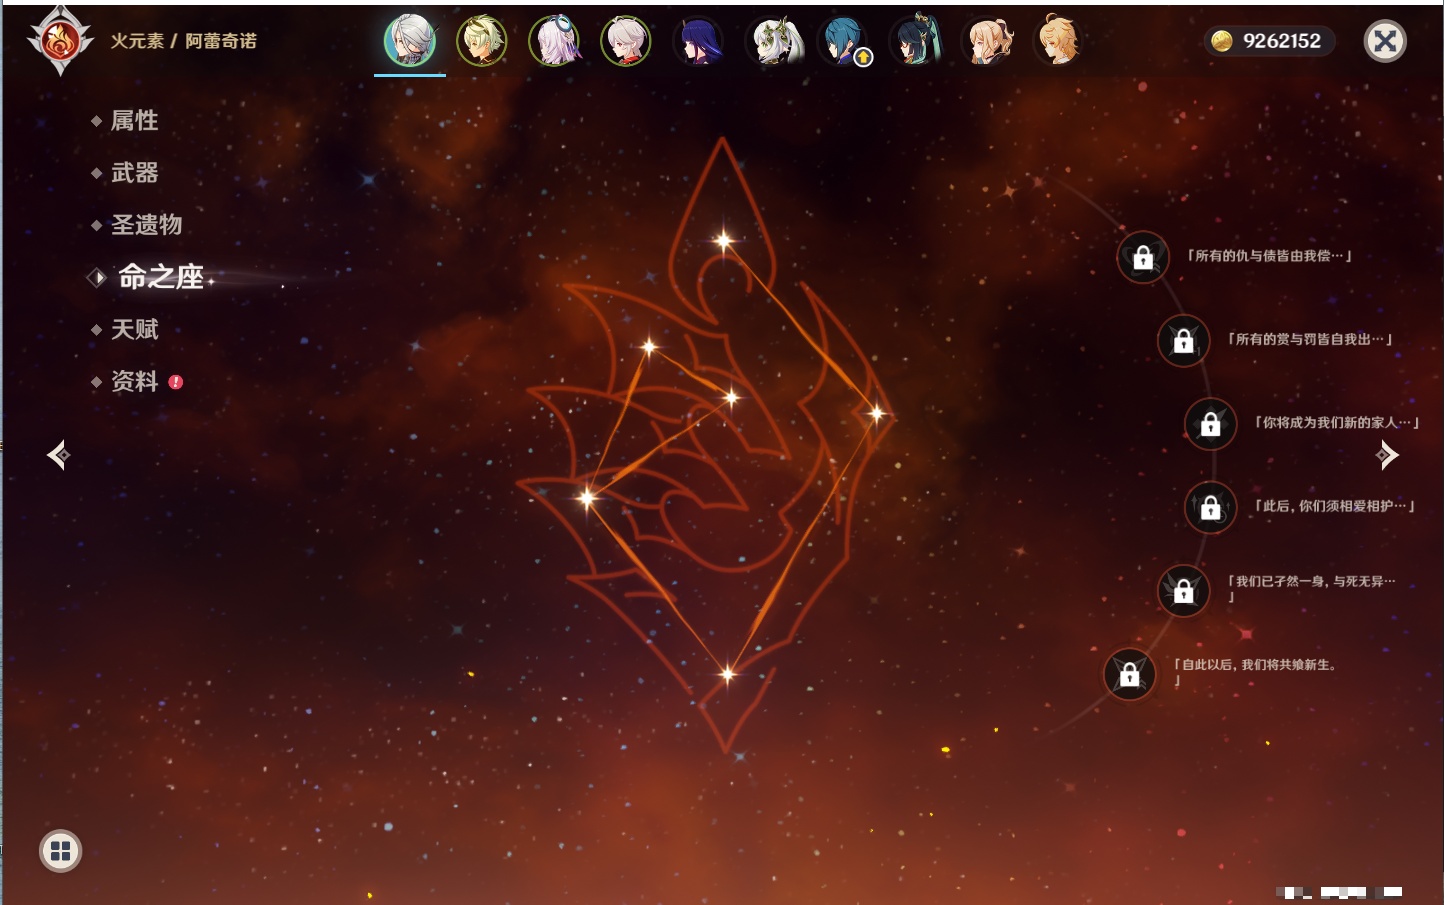Select the silver-haired avatar with blue underline
The image size is (1444, 905).
pos(410,41)
